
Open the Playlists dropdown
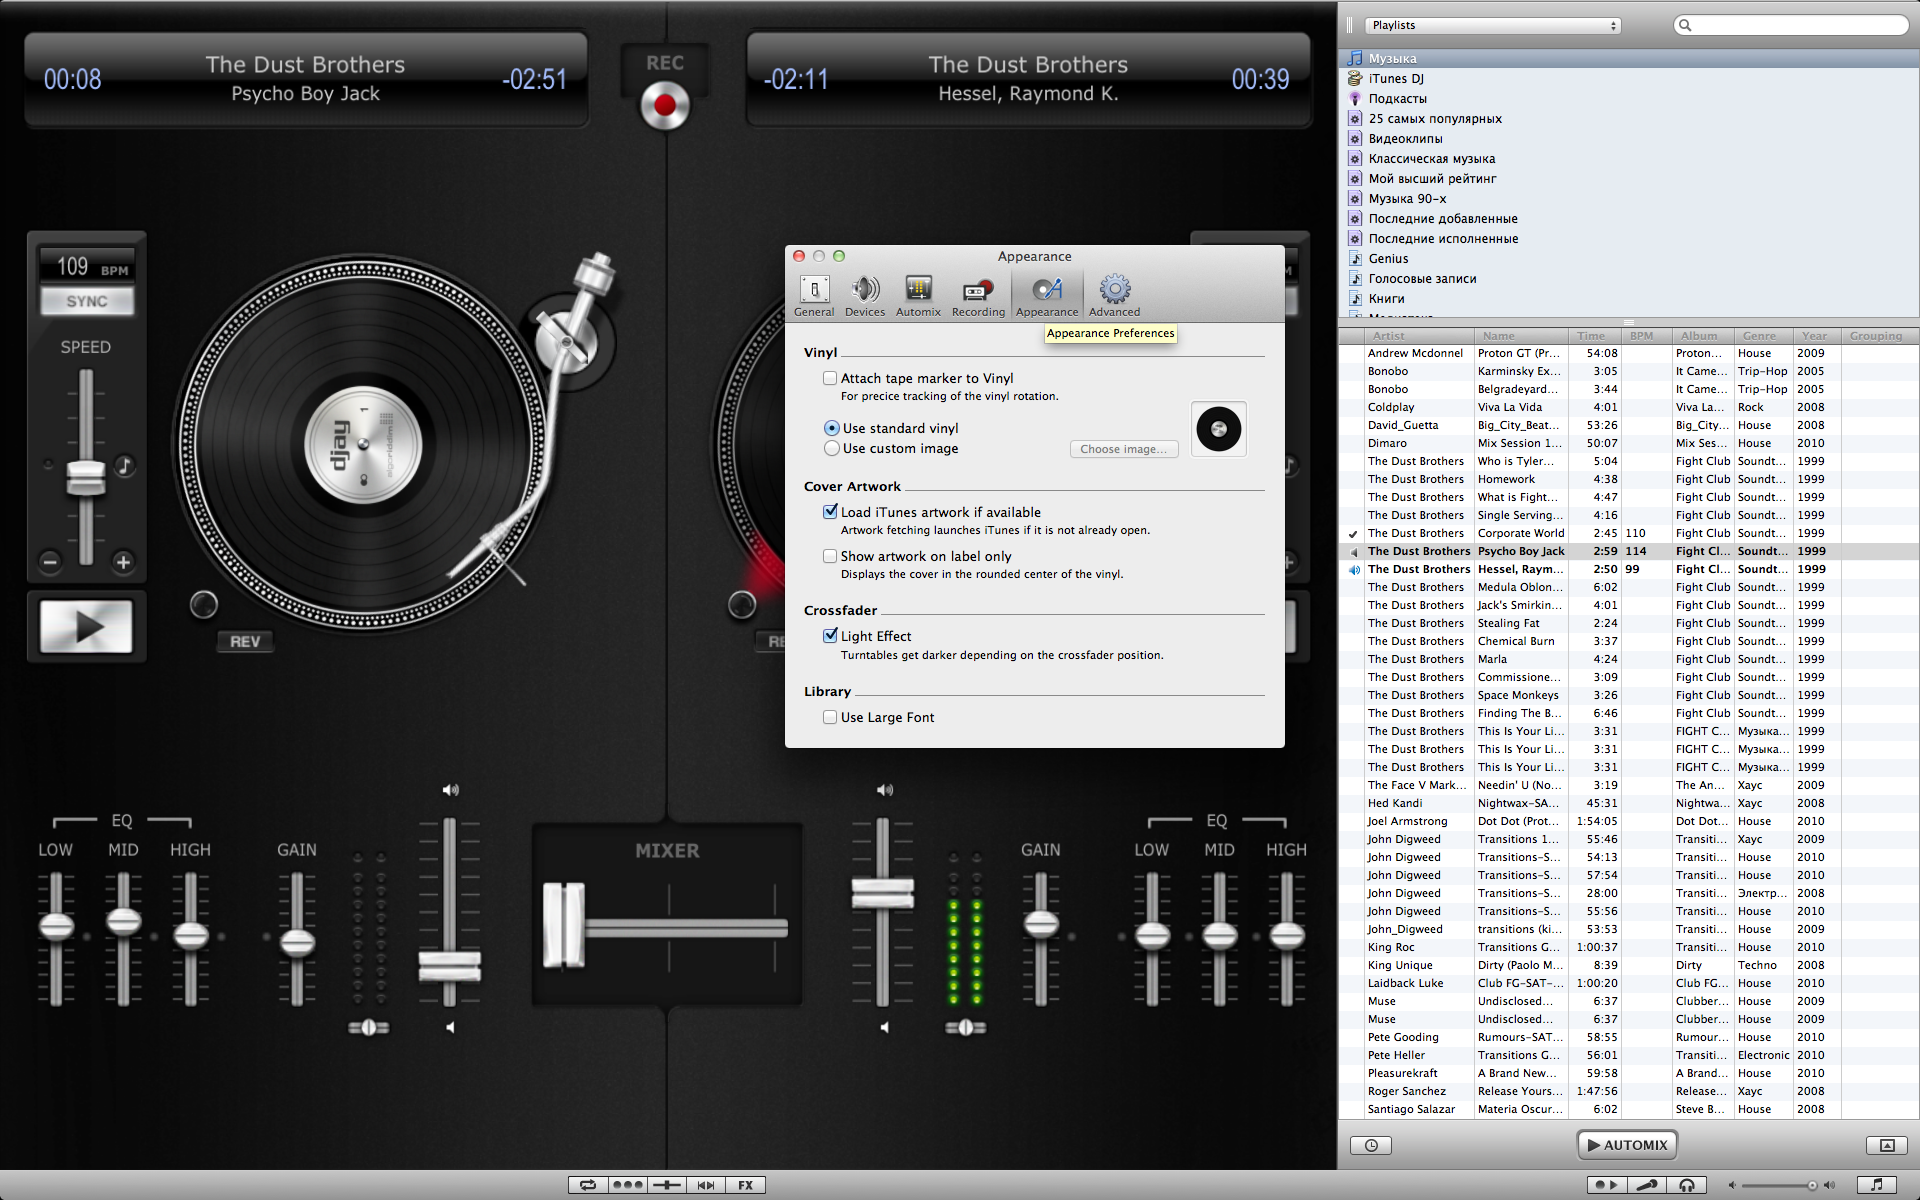point(1493,25)
